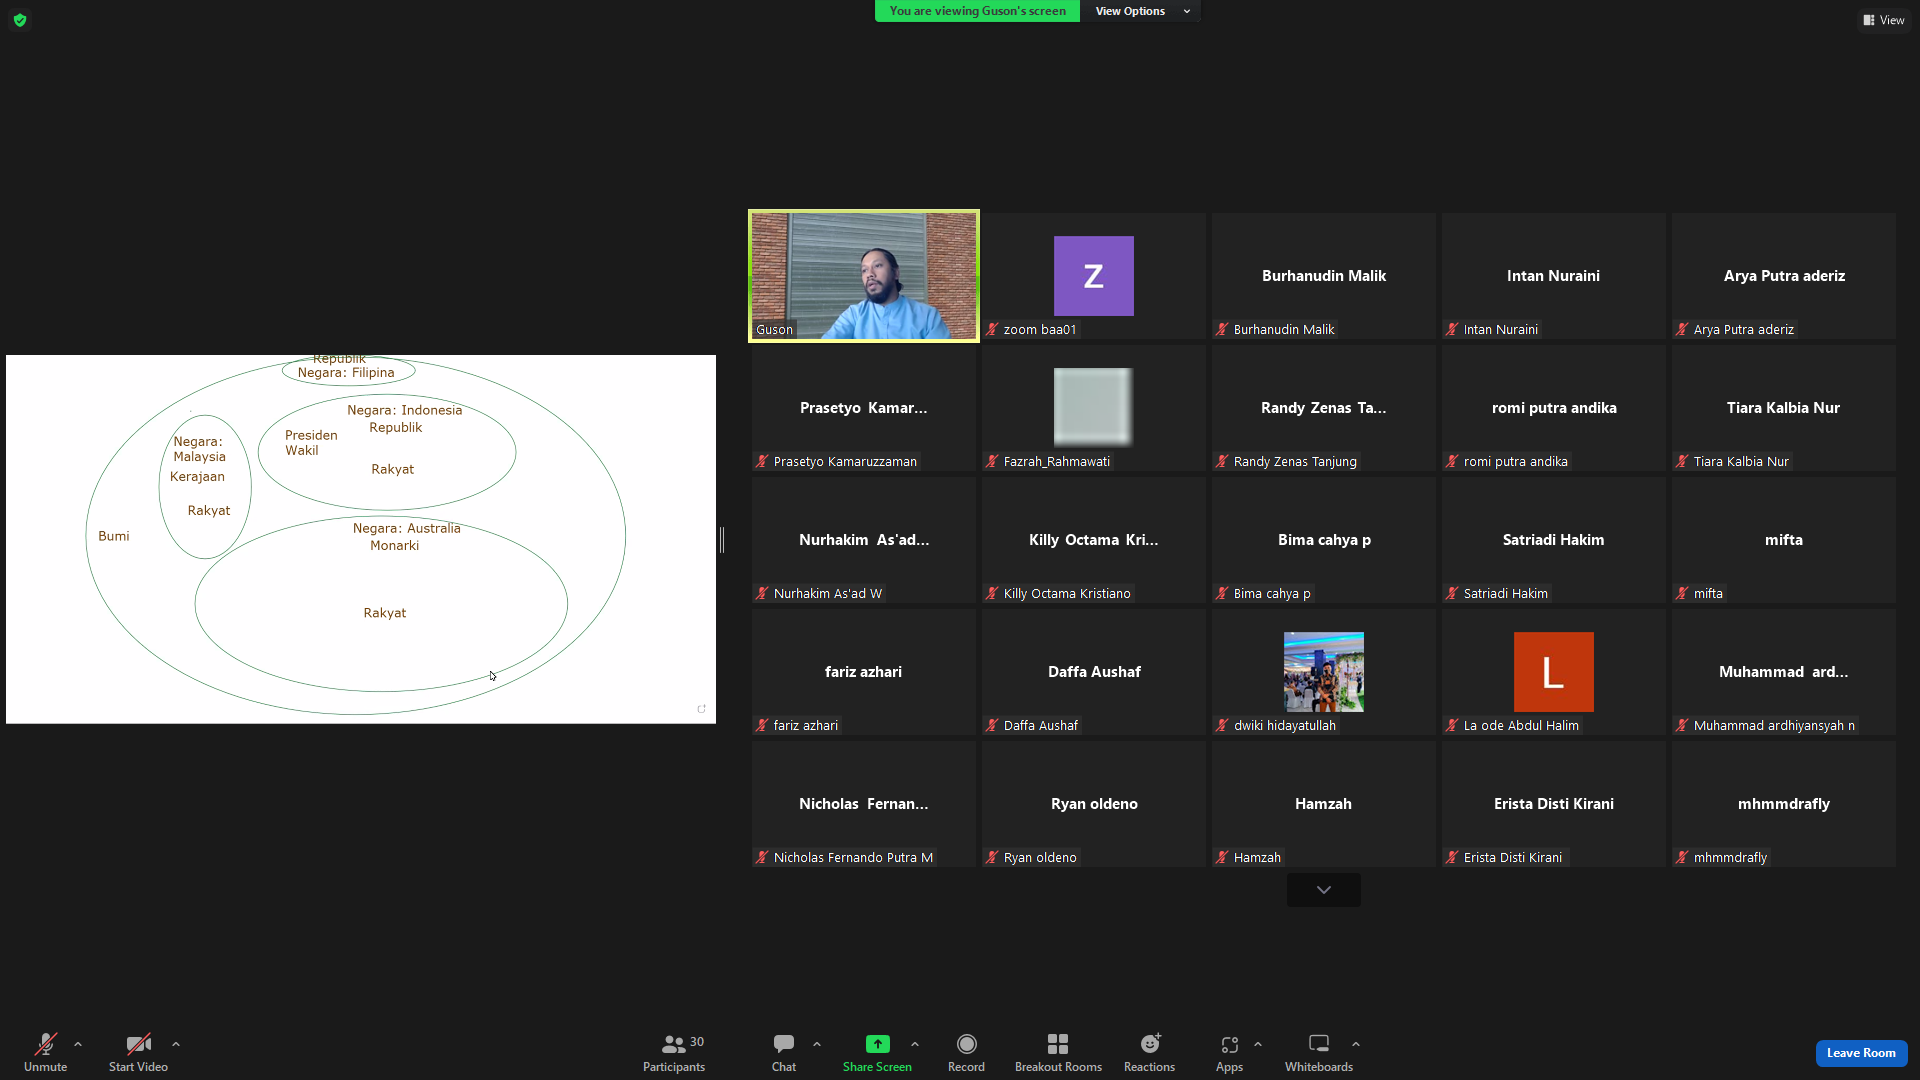The image size is (1920, 1080).
Task: Open the Apps panel
Action: (1229, 1052)
